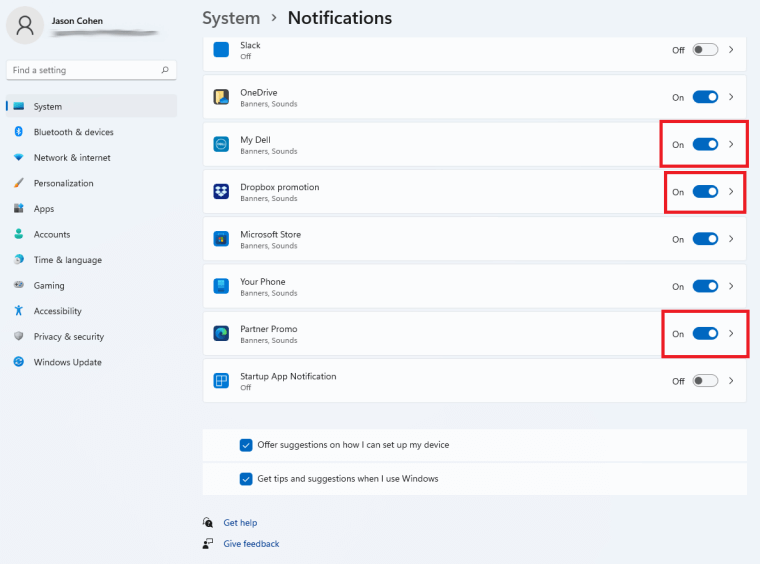
Task: Click the Your Phone app icon
Action: click(221, 286)
